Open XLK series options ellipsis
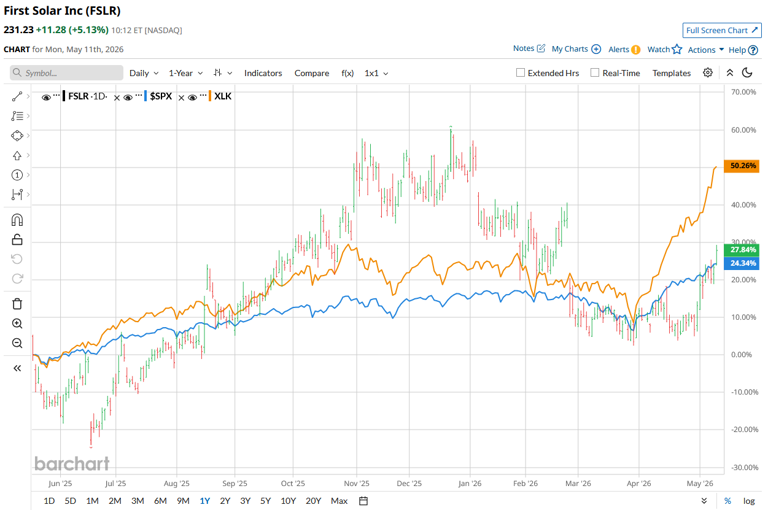The height and width of the screenshot is (510, 768). (203, 95)
